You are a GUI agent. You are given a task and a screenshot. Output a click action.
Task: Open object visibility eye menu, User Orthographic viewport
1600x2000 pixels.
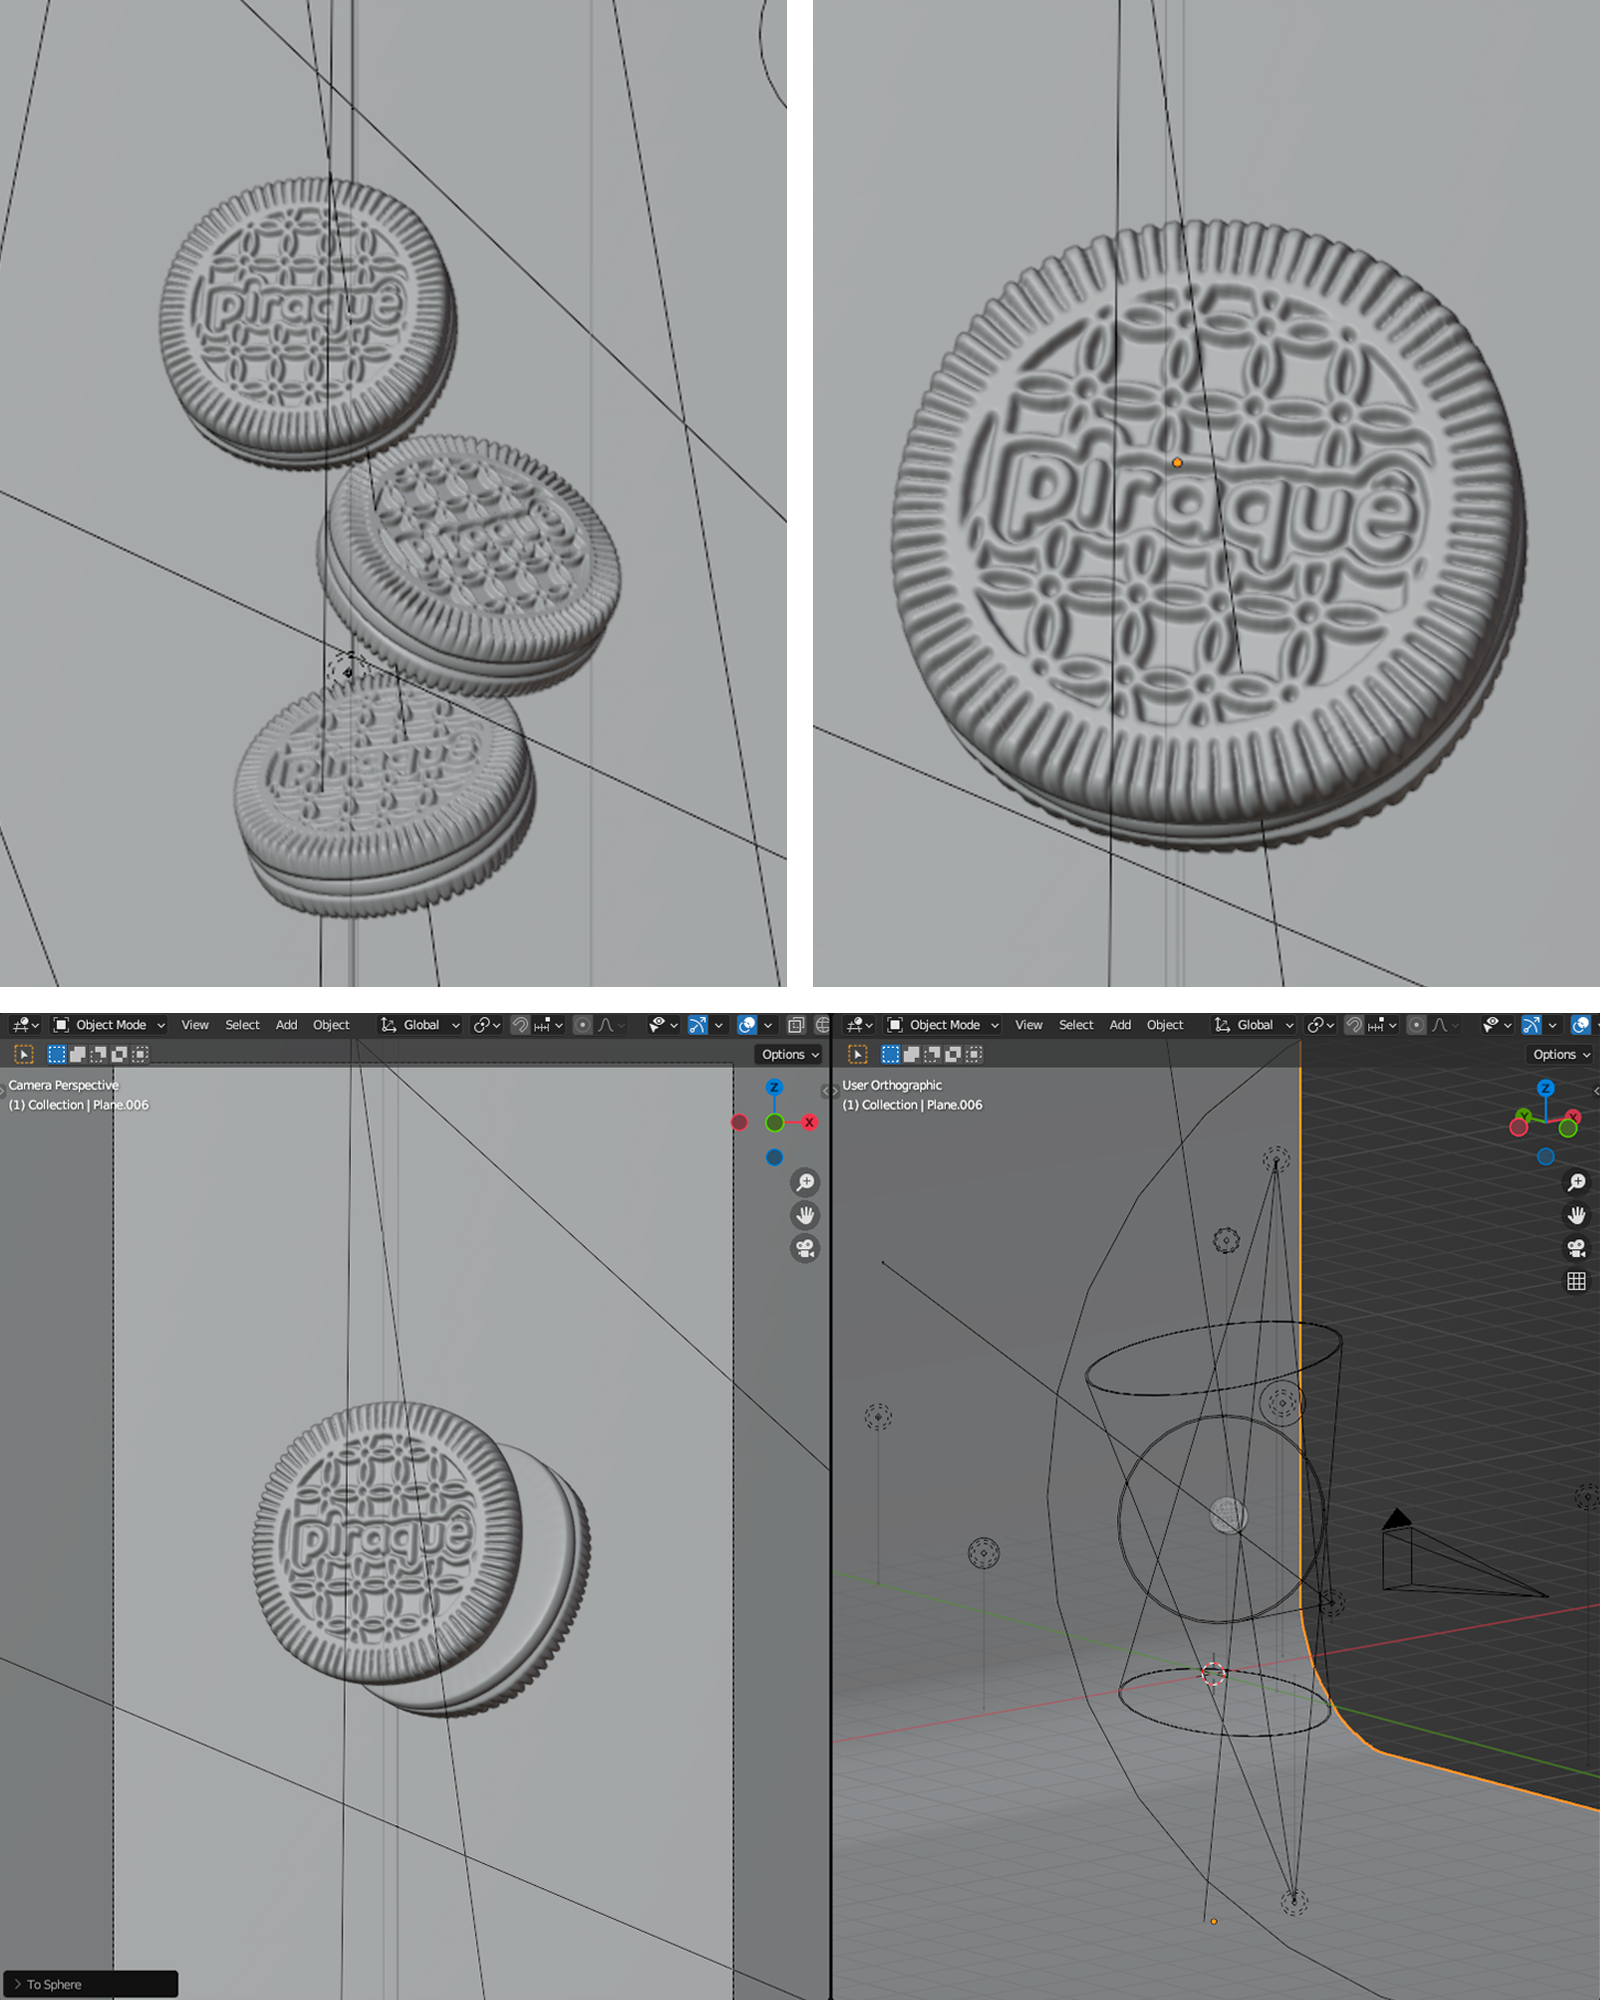(1497, 1025)
